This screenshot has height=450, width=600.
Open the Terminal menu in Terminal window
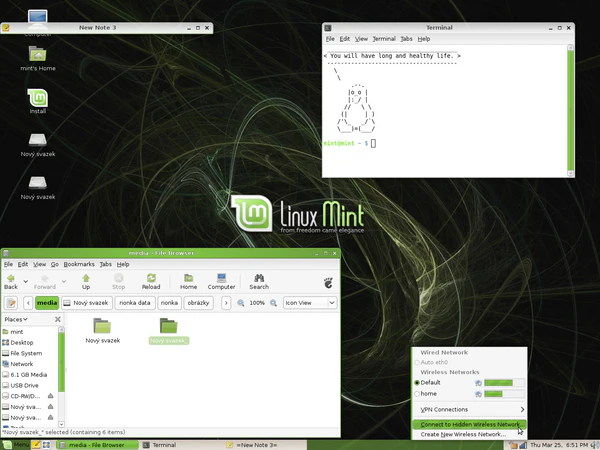click(383, 38)
